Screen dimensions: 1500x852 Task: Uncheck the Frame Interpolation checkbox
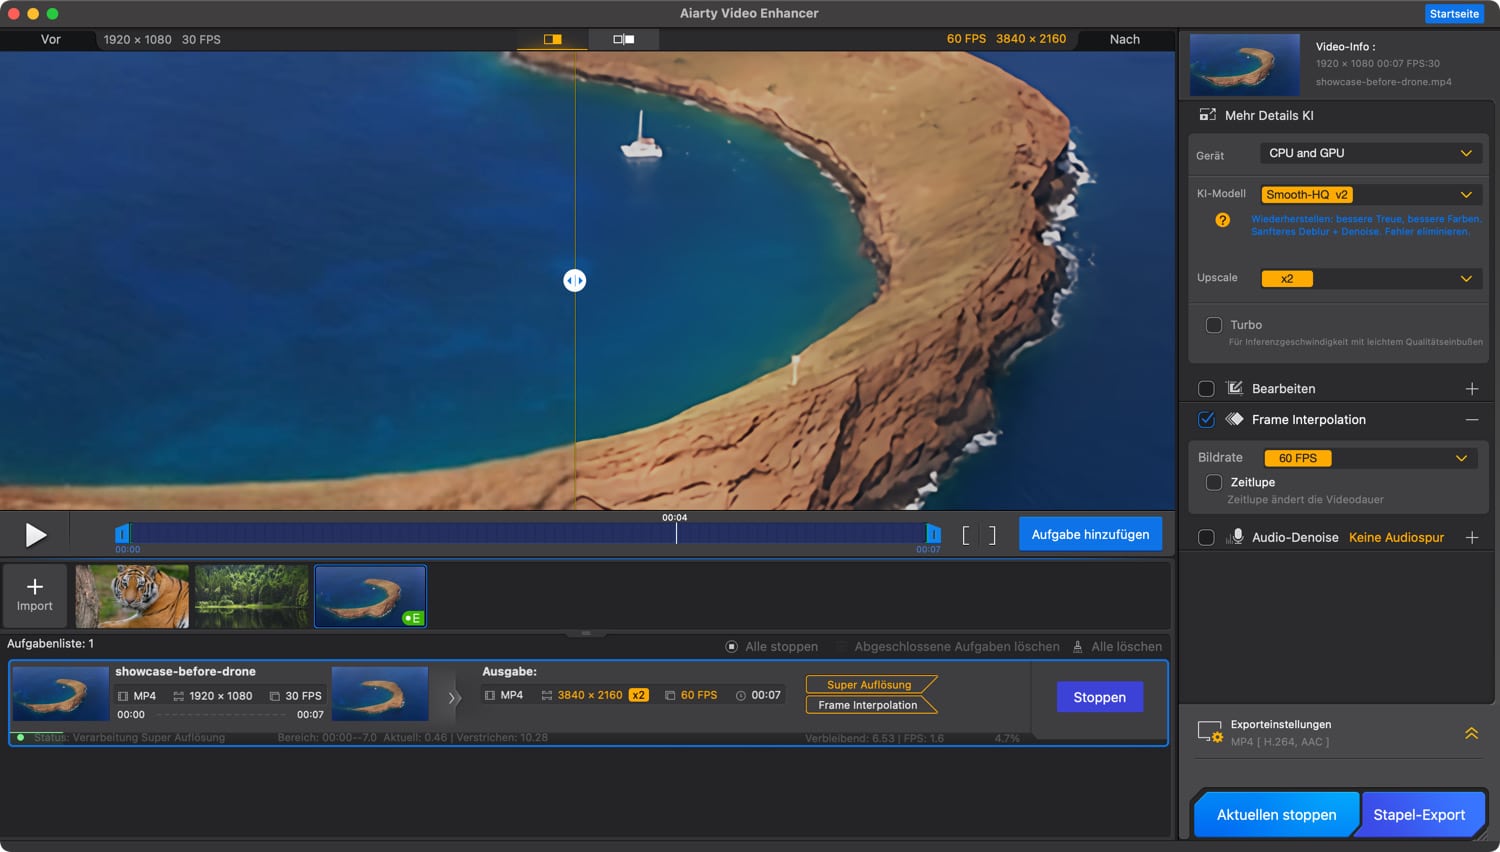(x=1206, y=420)
